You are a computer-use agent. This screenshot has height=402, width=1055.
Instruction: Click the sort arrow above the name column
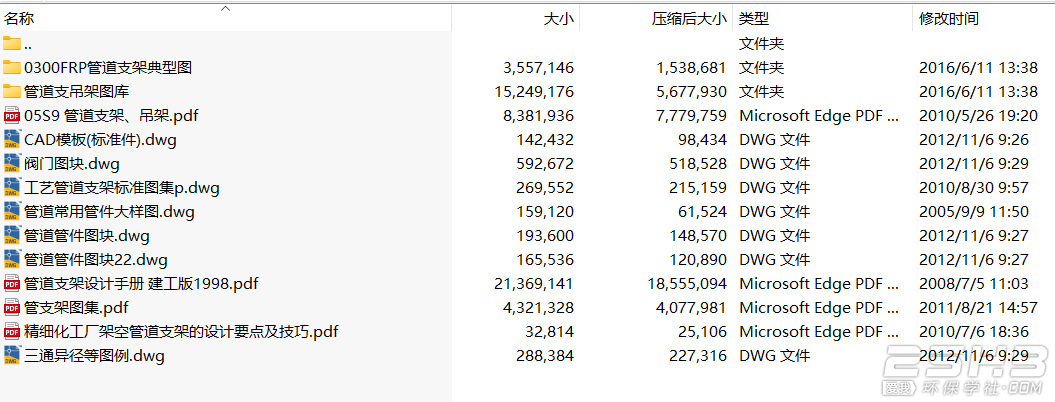click(x=225, y=8)
